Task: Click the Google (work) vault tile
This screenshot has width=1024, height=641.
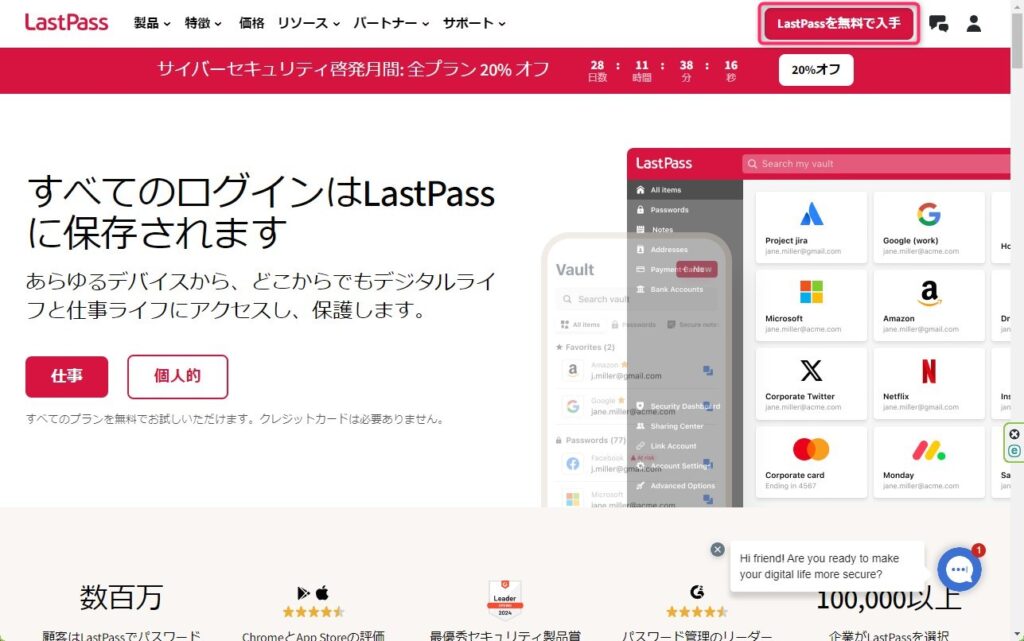Action: point(928,226)
